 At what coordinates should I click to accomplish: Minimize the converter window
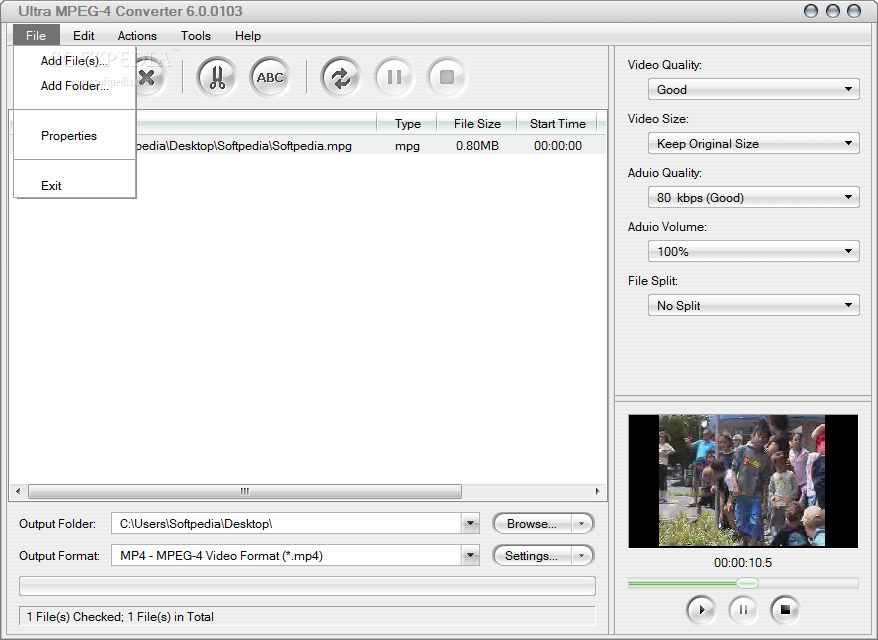[810, 11]
